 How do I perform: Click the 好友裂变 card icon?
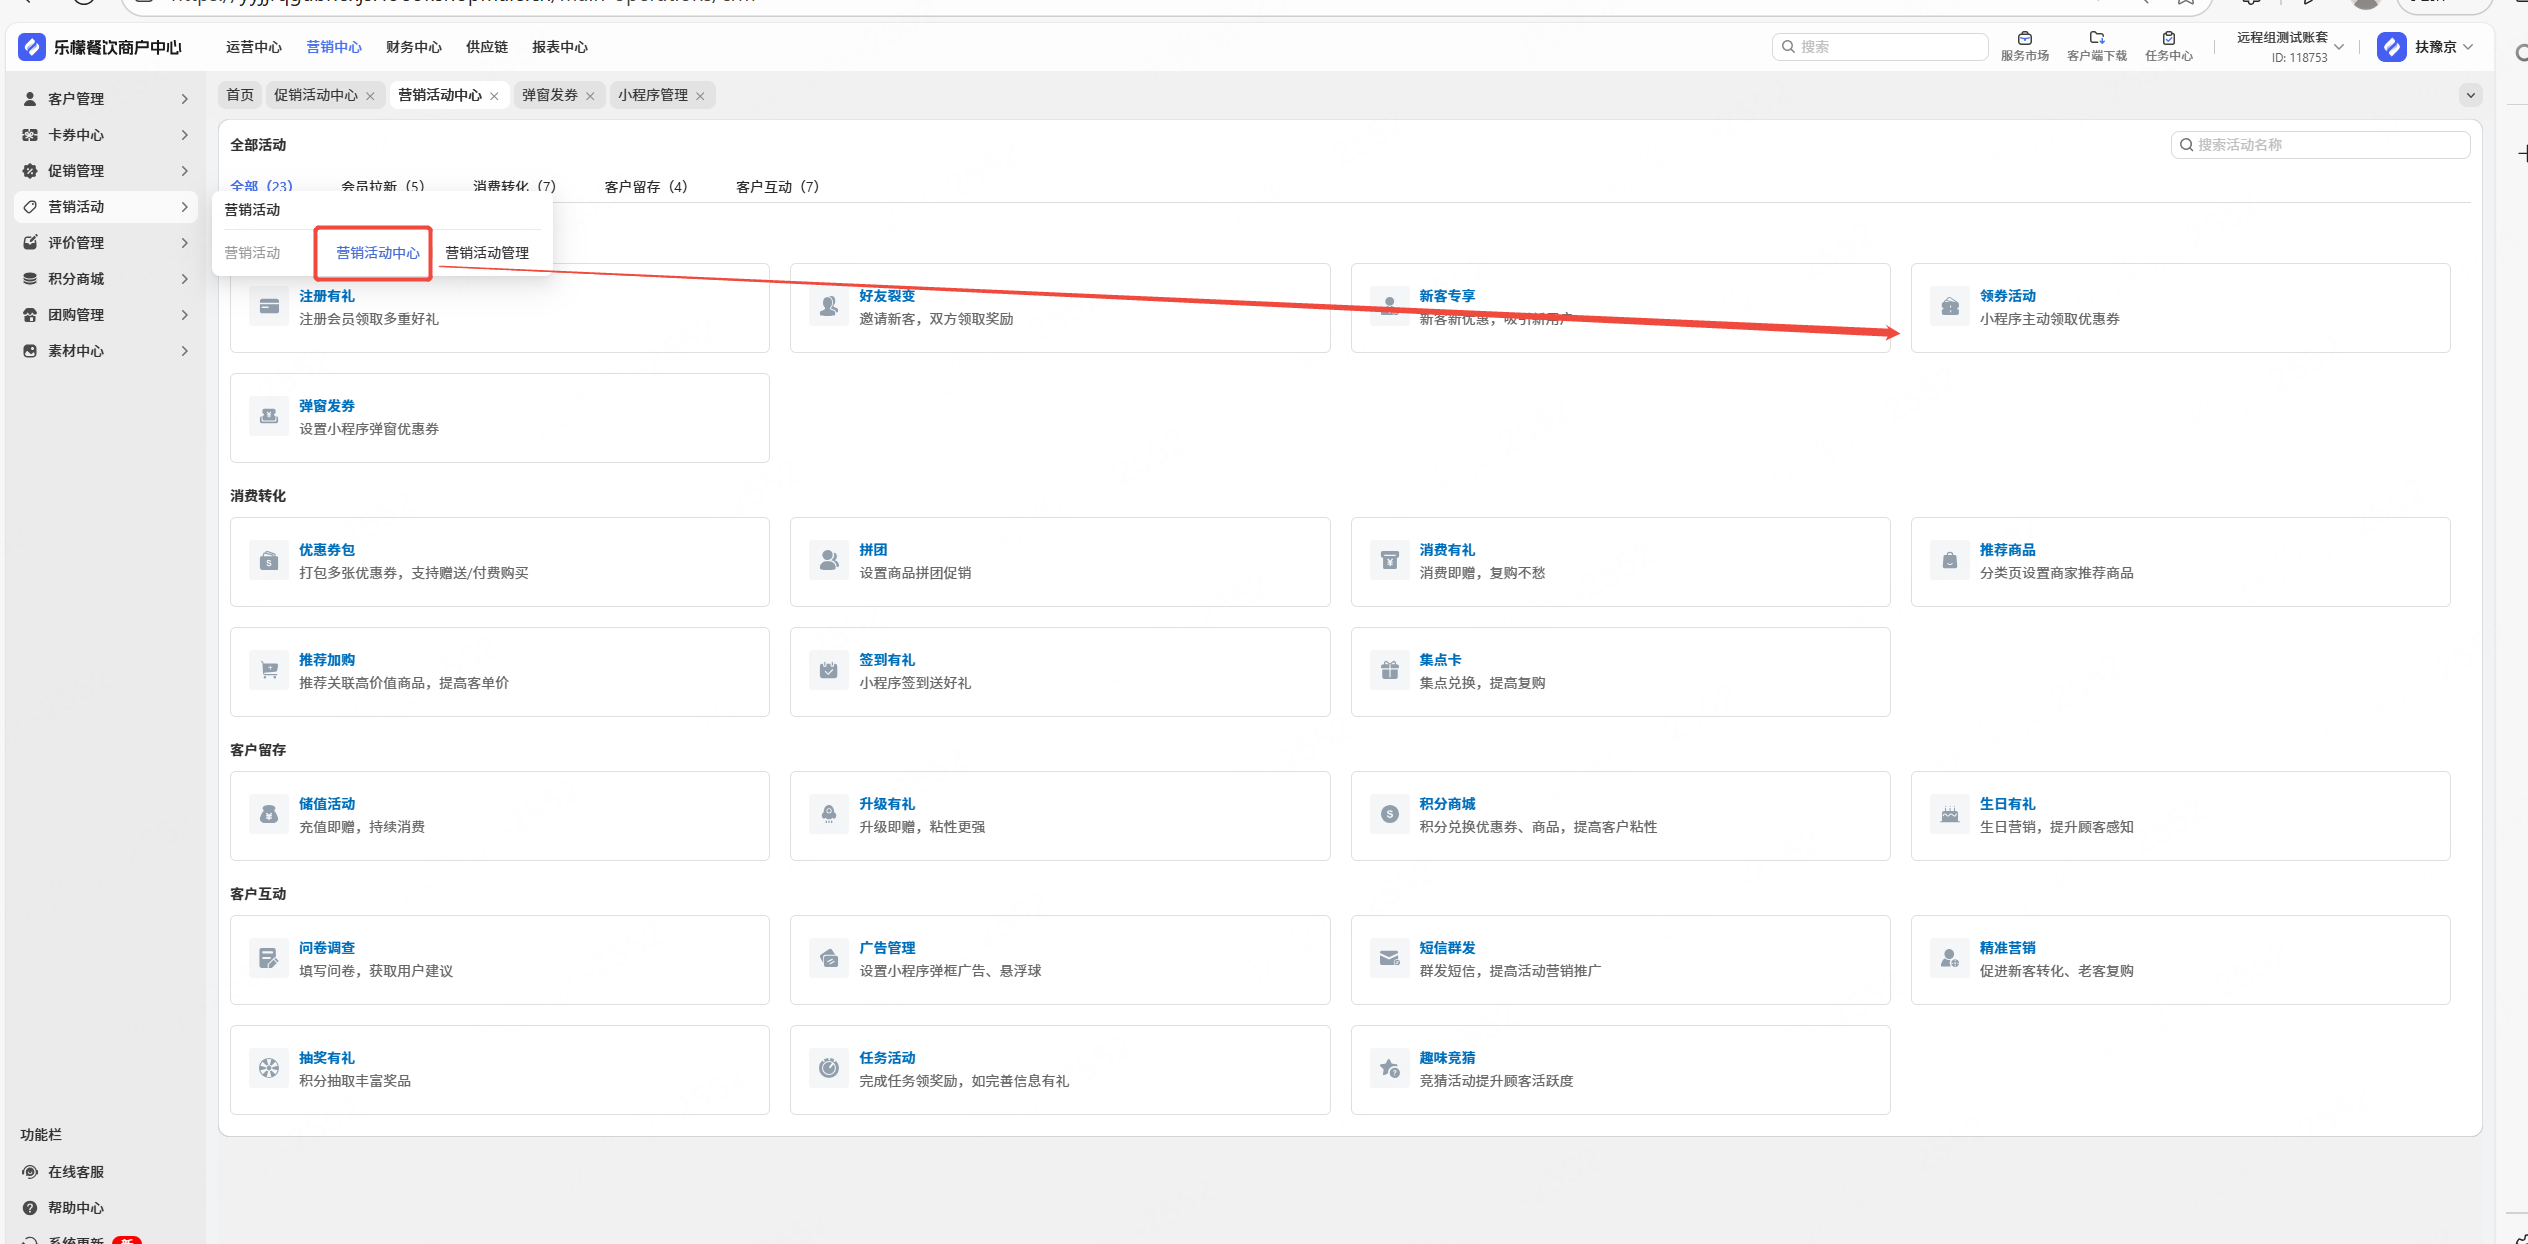(829, 307)
